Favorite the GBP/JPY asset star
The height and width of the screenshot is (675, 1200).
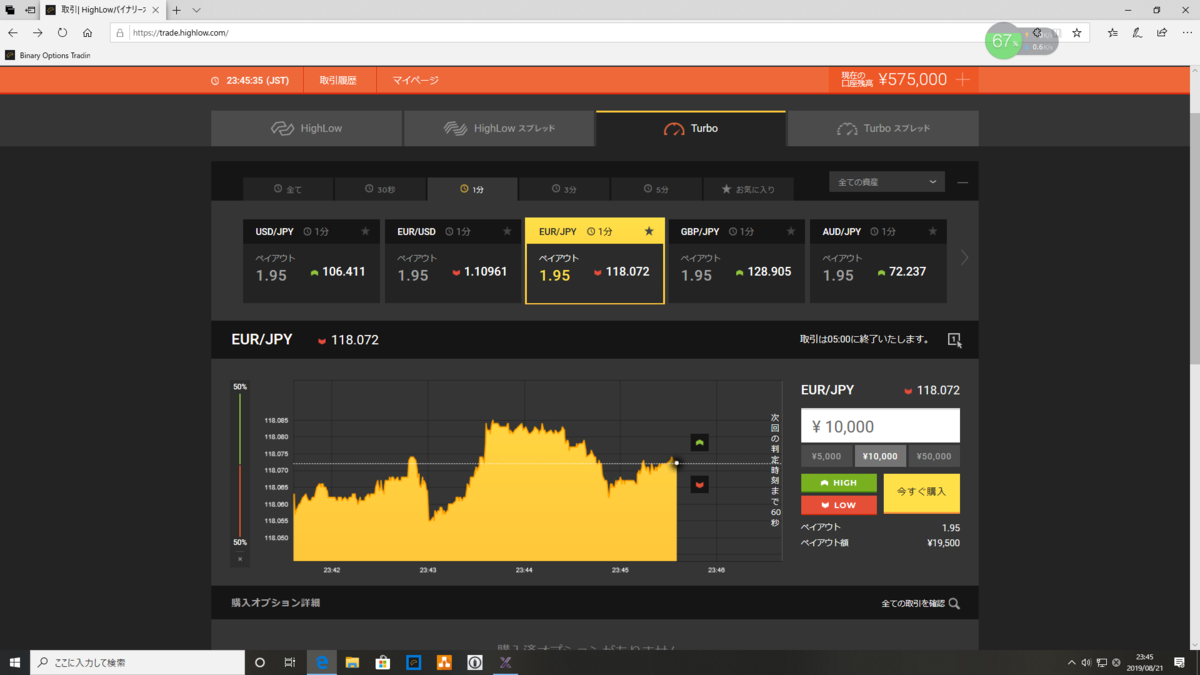pyautogui.click(x=791, y=232)
